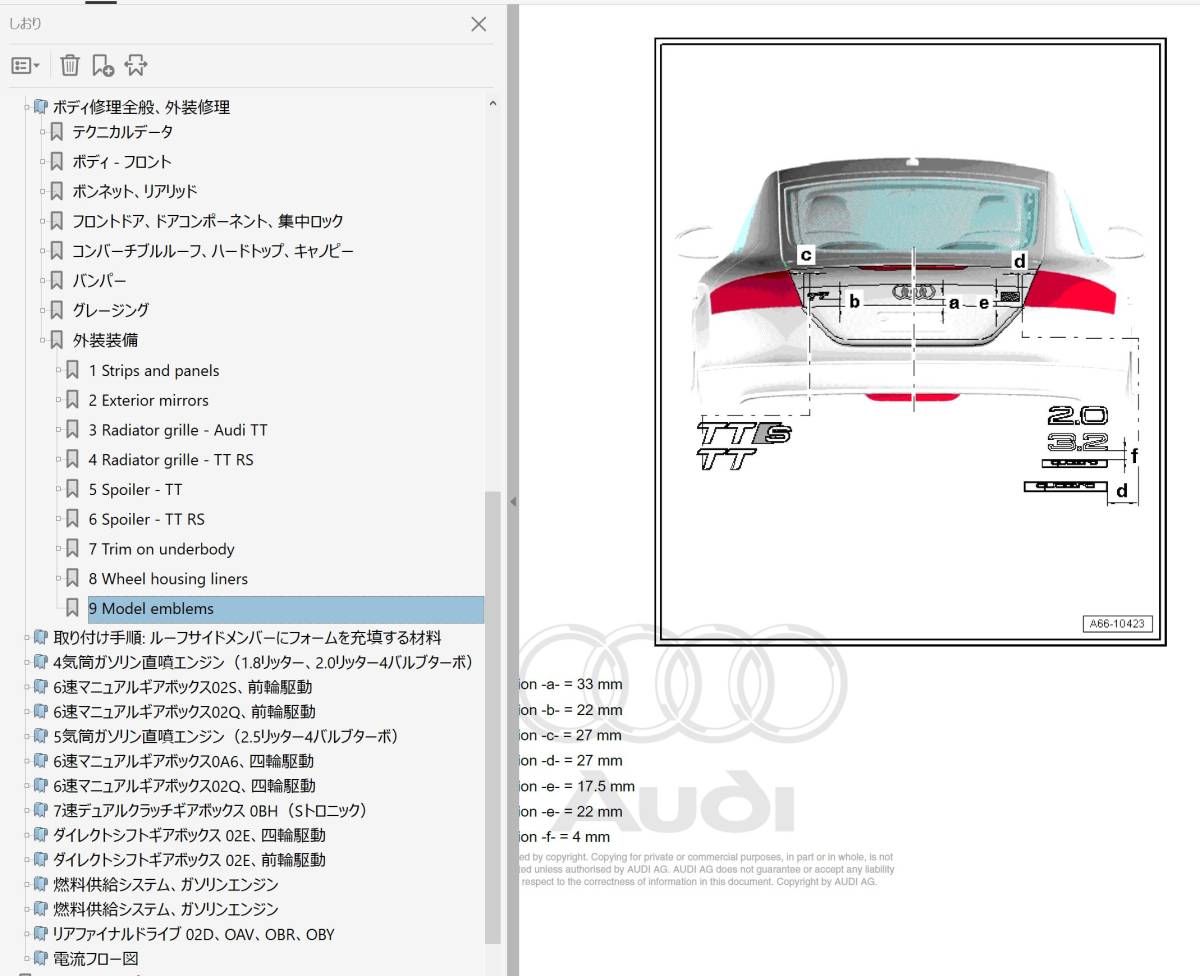Expand the 4 Radiator grille - TT RS bookmark
The image size is (1200, 976).
[59, 460]
